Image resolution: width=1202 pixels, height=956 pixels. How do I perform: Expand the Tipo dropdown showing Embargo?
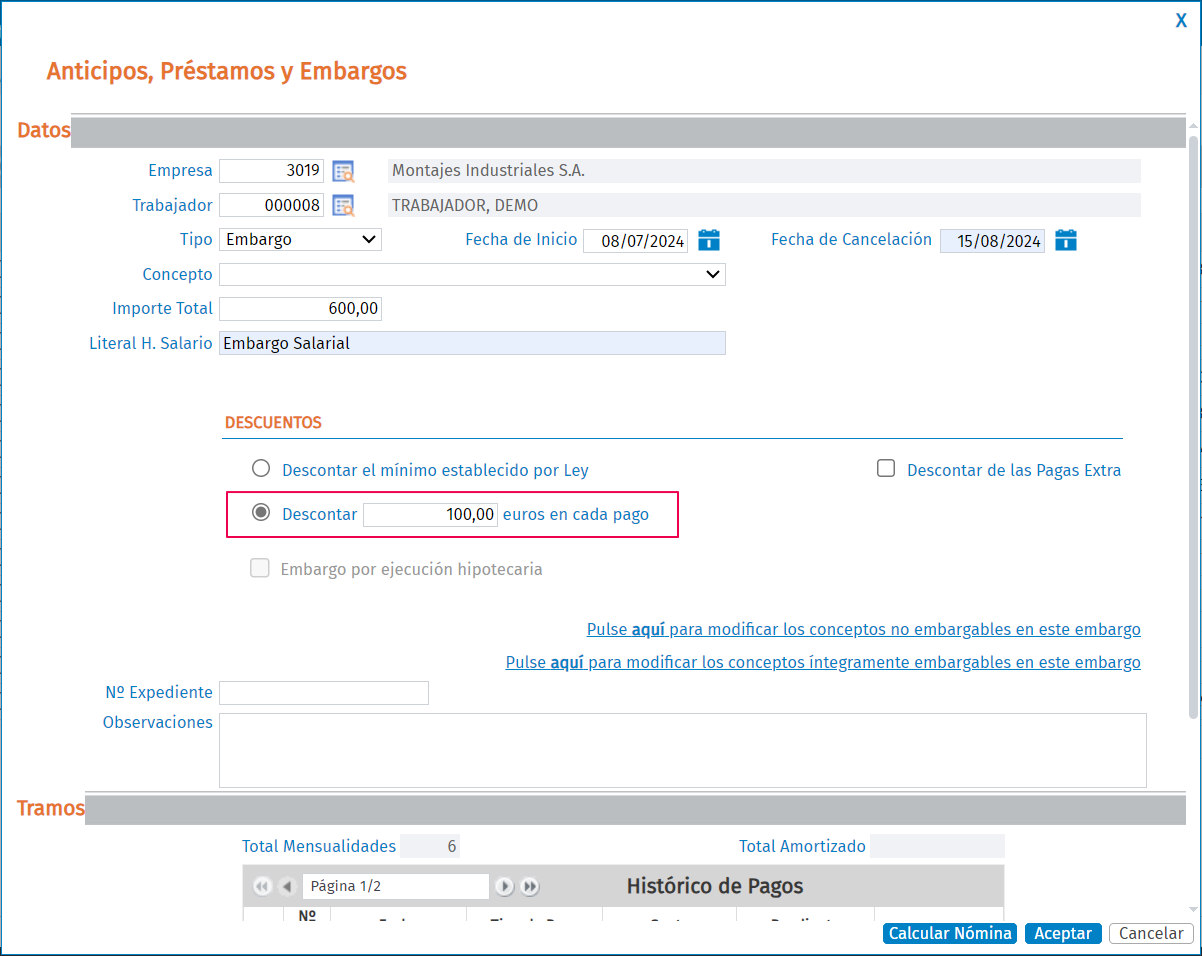300,240
